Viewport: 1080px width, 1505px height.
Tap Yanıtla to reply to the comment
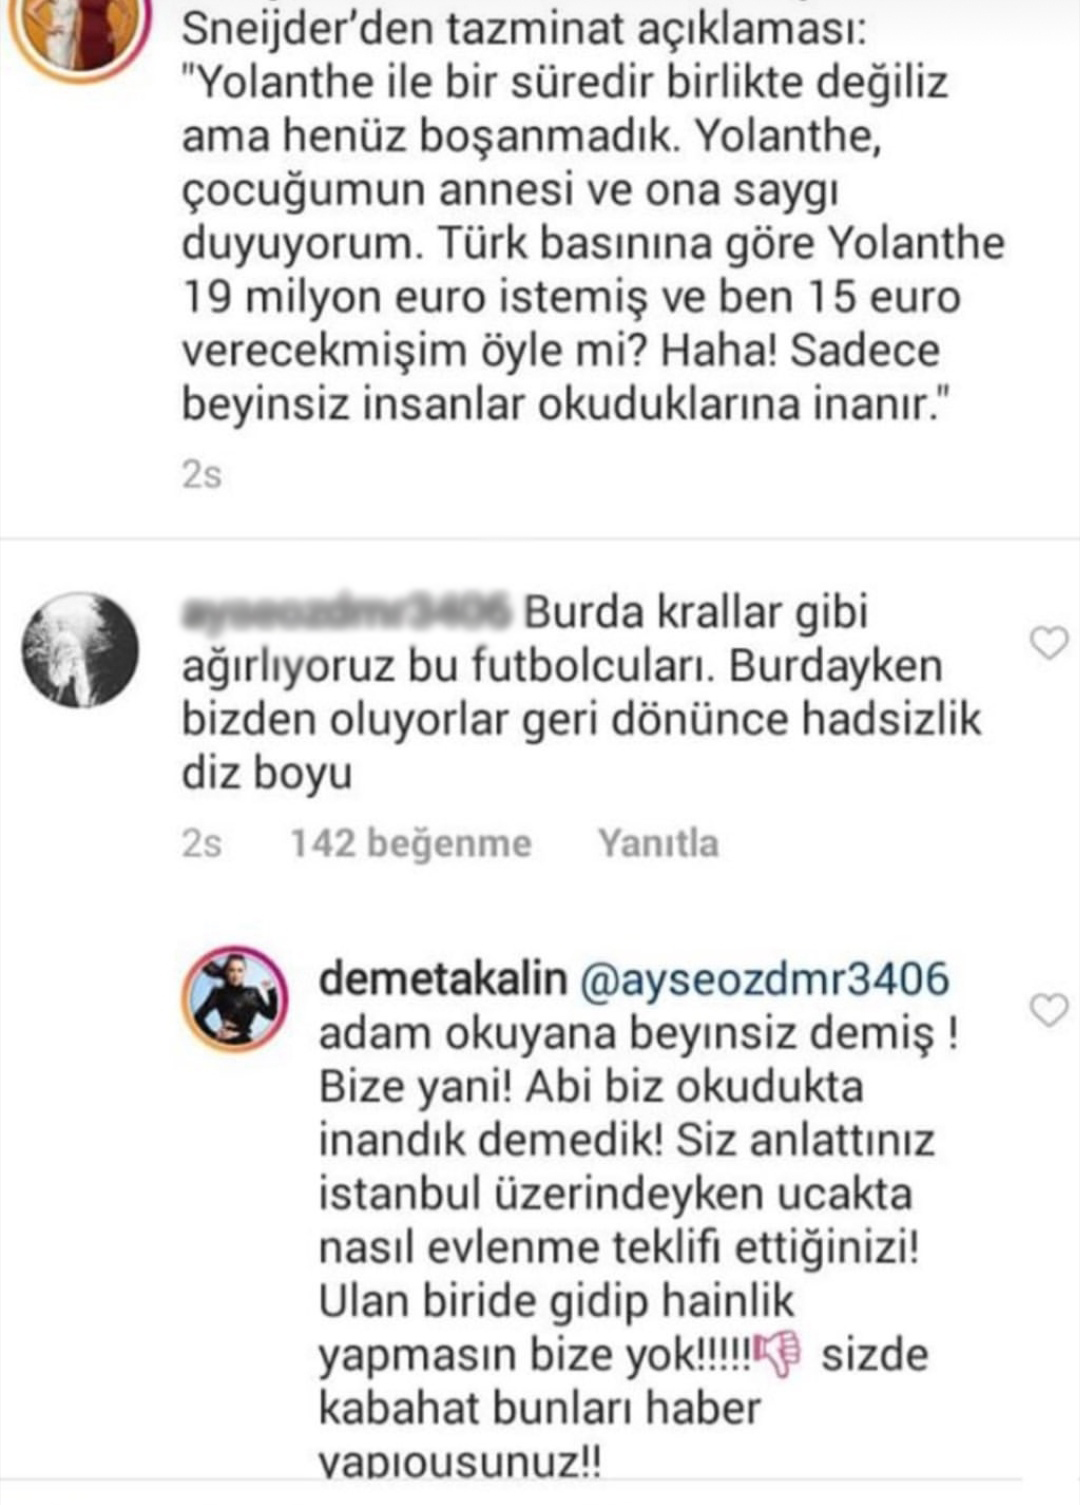[658, 843]
